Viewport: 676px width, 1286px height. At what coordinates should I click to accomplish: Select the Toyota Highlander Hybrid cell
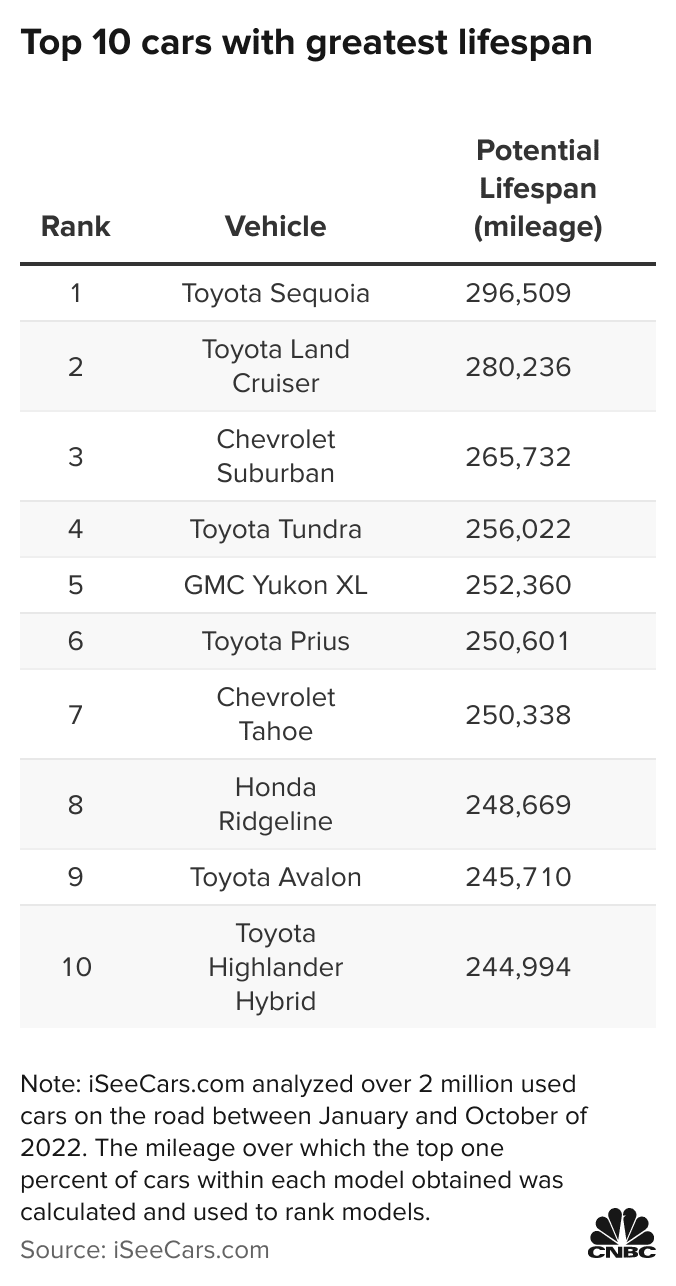(x=275, y=967)
